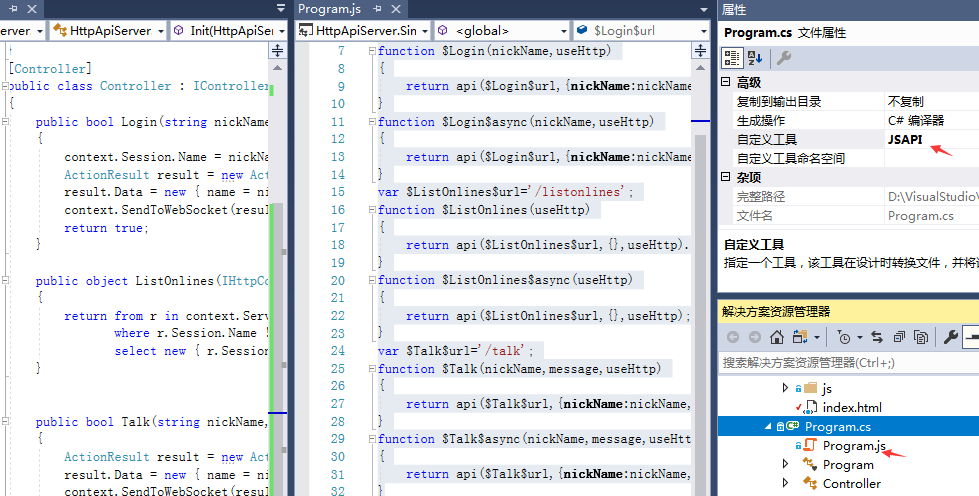Open Program.js editor's document list arrow
Screen dimensions: 979x496
pyautogui.click(x=704, y=9)
